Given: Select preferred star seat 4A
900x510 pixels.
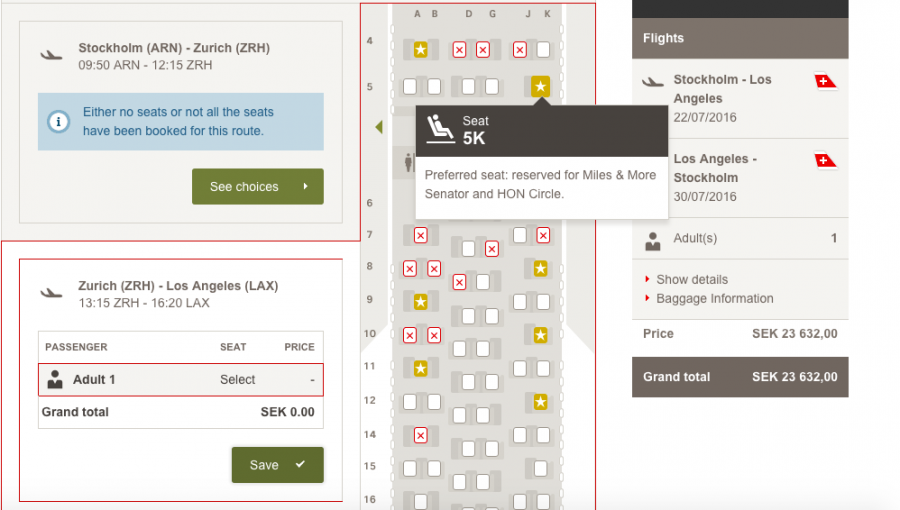Looking at the screenshot, I should point(420,49).
